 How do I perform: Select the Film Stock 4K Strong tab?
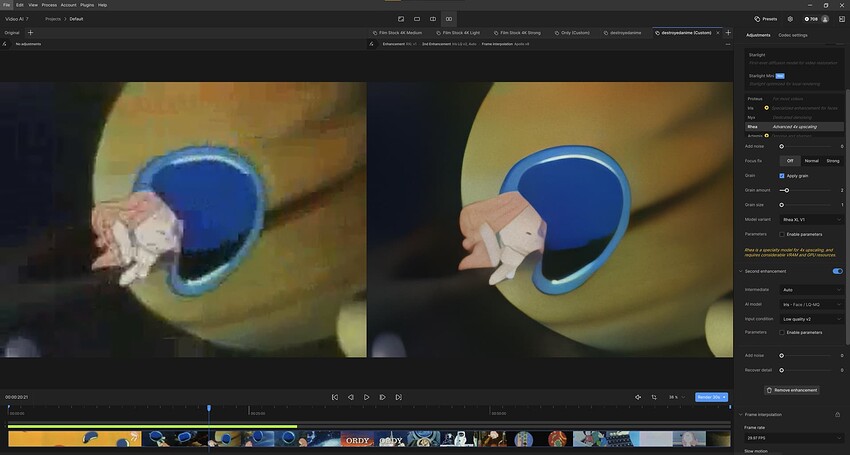[517, 33]
